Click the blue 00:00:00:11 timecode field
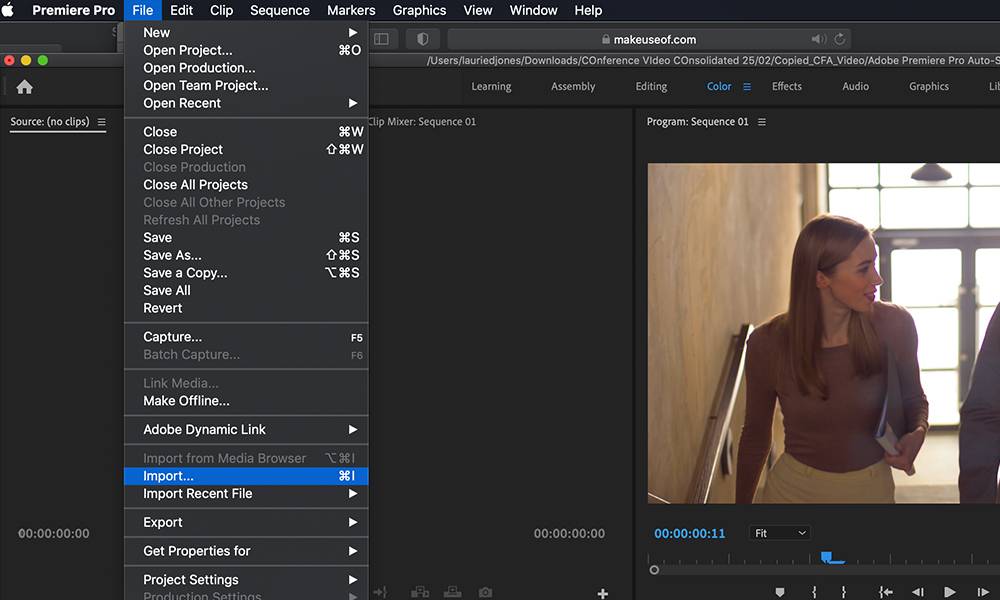This screenshot has height=600, width=1000. [689, 533]
